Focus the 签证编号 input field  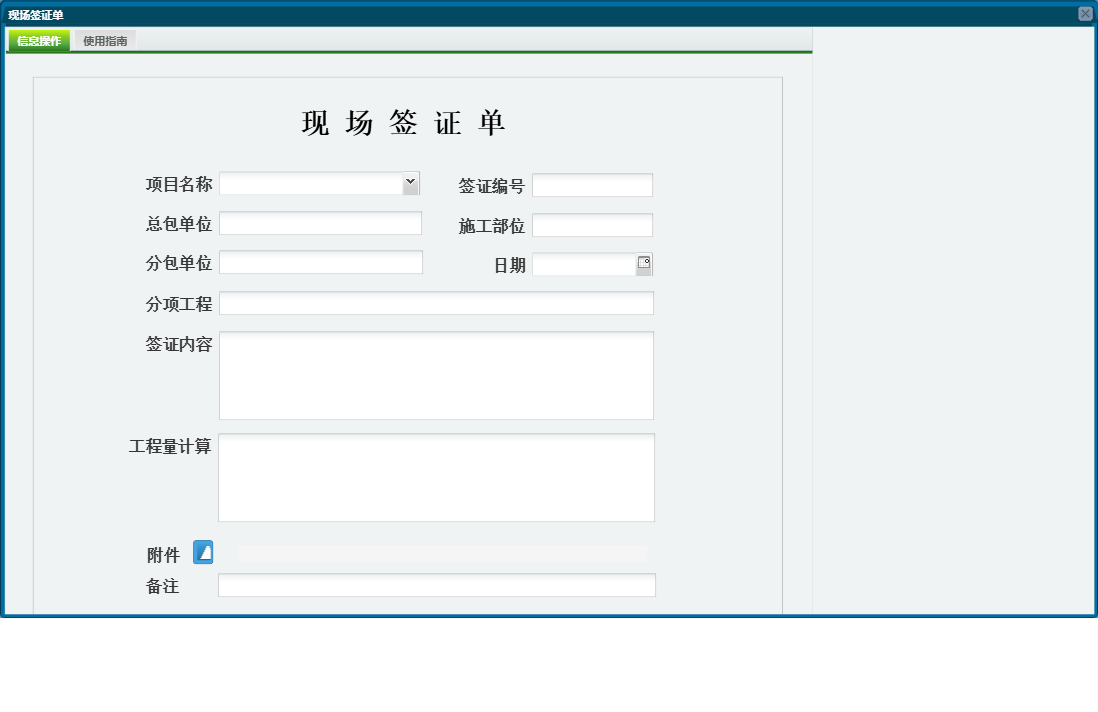(x=592, y=185)
